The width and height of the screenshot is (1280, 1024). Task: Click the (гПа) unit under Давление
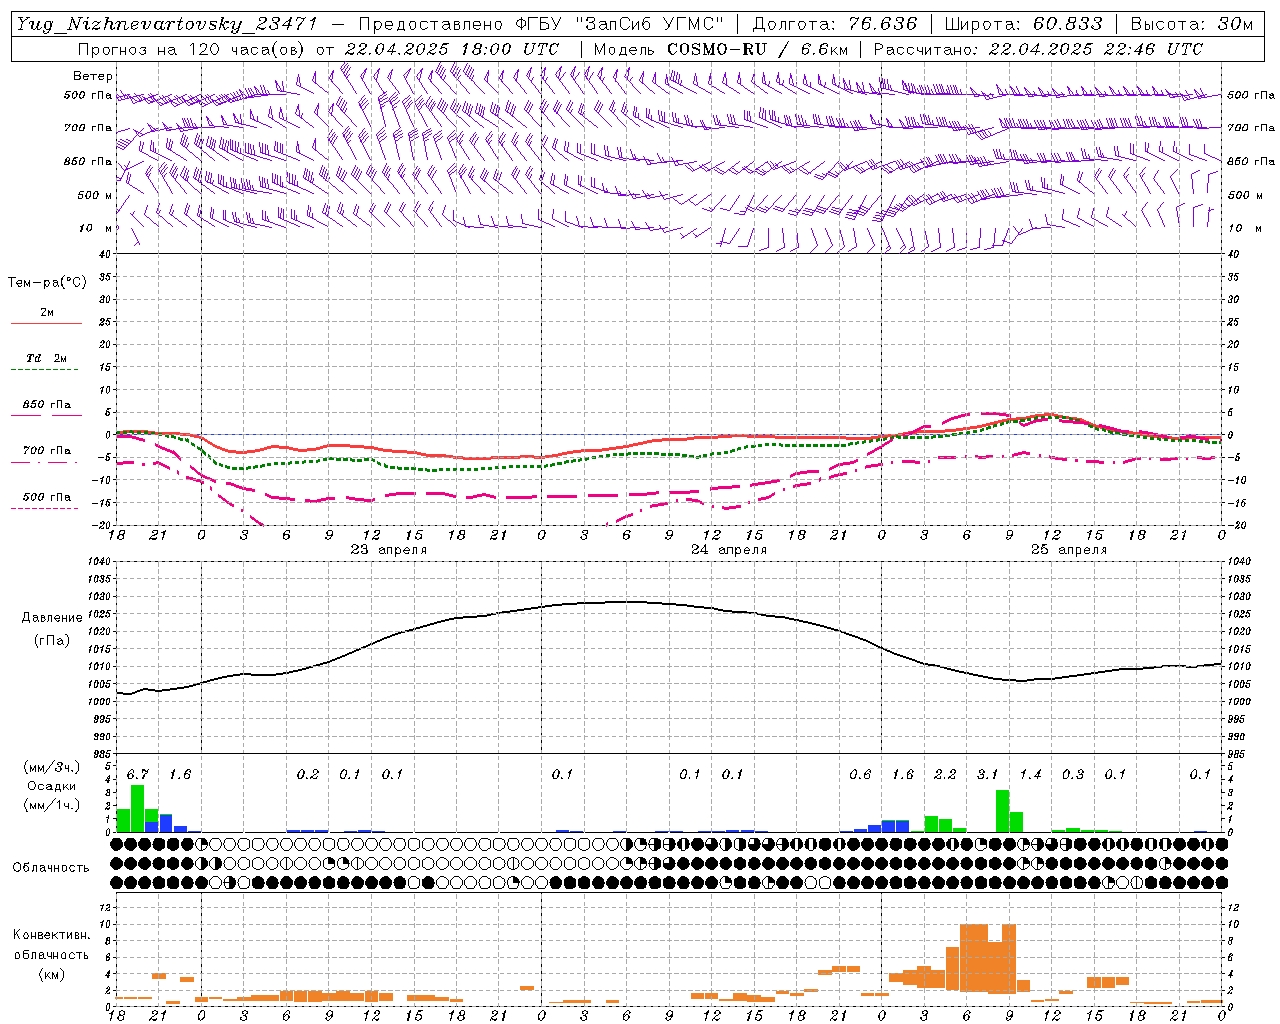[52, 640]
